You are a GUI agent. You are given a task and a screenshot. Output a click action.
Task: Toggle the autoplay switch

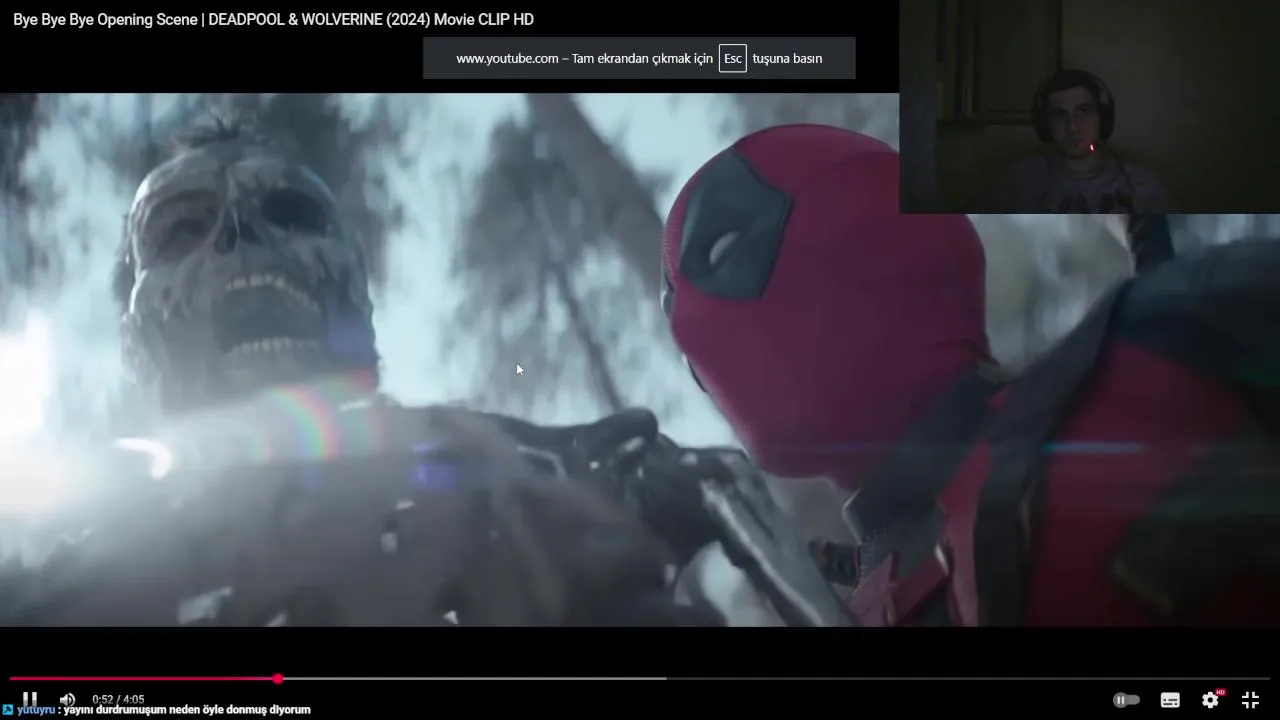coord(1126,700)
